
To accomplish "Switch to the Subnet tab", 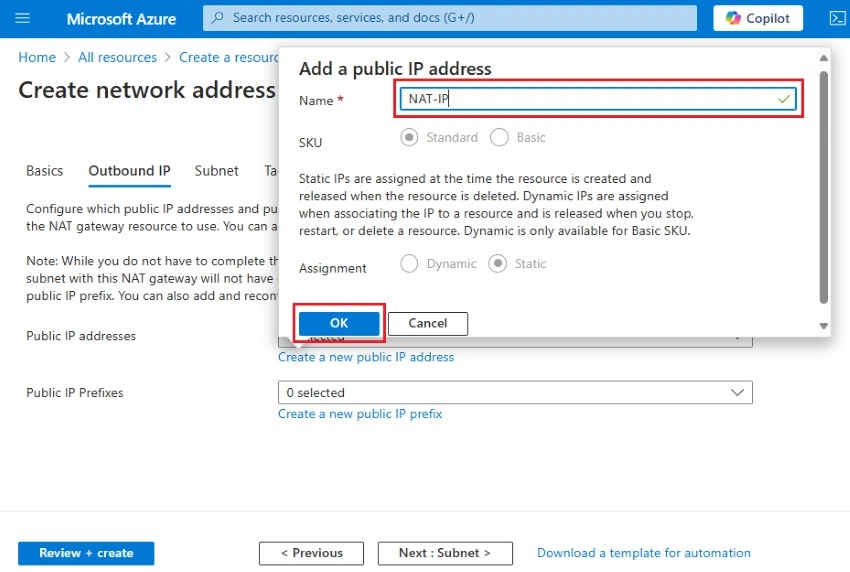I will pos(216,171).
